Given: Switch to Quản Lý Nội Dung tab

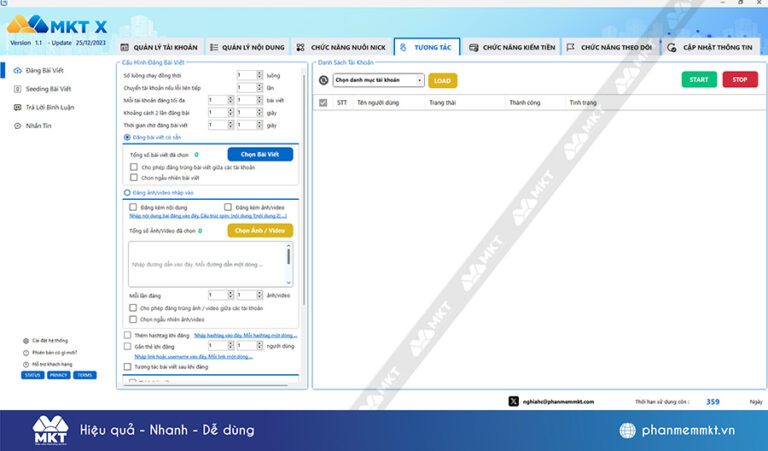Looking at the screenshot, I should [x=247, y=47].
